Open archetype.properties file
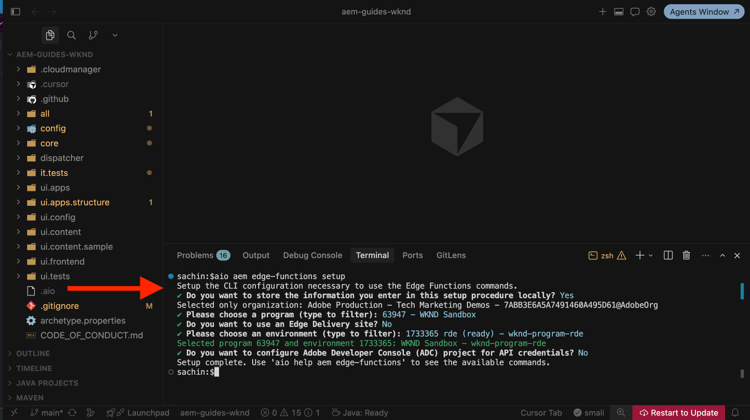 tap(81, 321)
